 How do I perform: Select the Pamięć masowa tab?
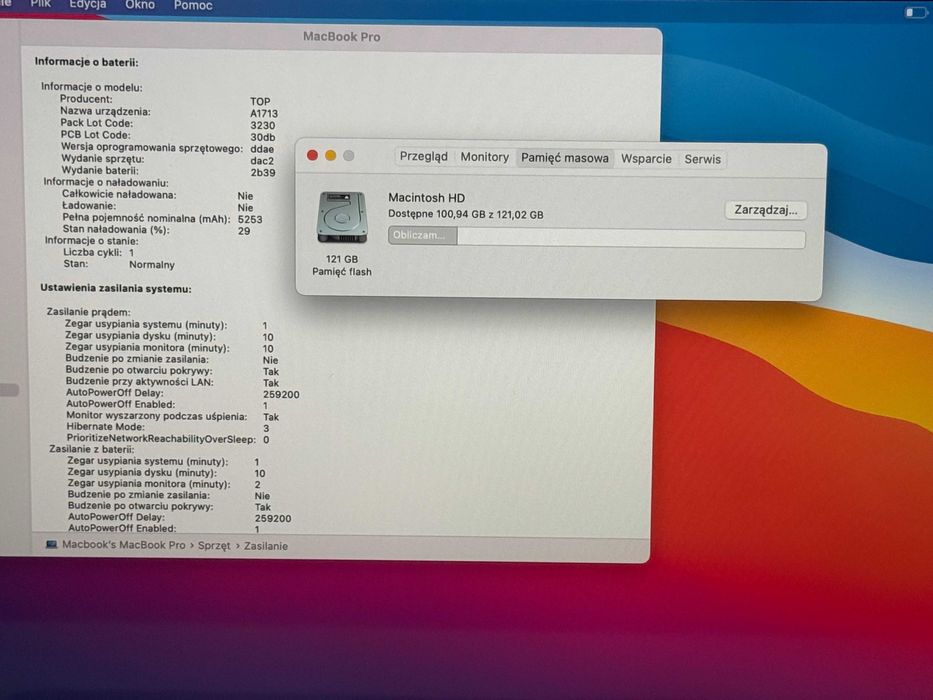point(565,158)
